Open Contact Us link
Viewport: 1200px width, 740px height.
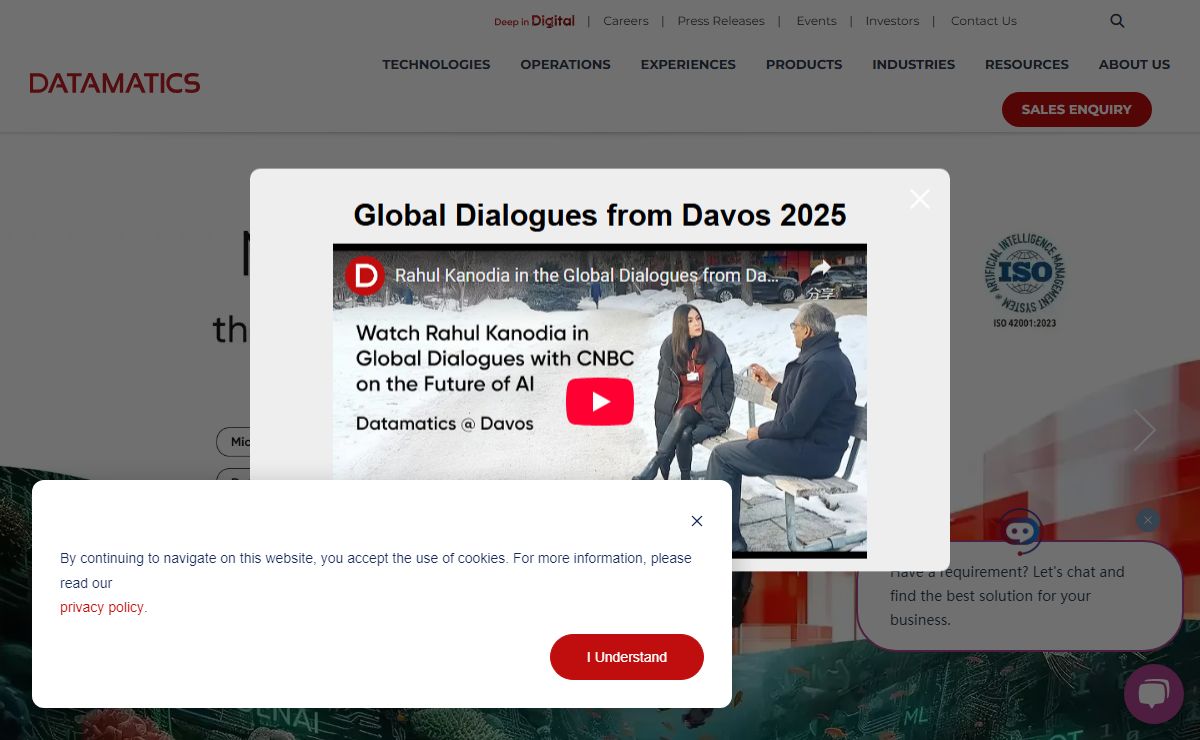click(984, 21)
